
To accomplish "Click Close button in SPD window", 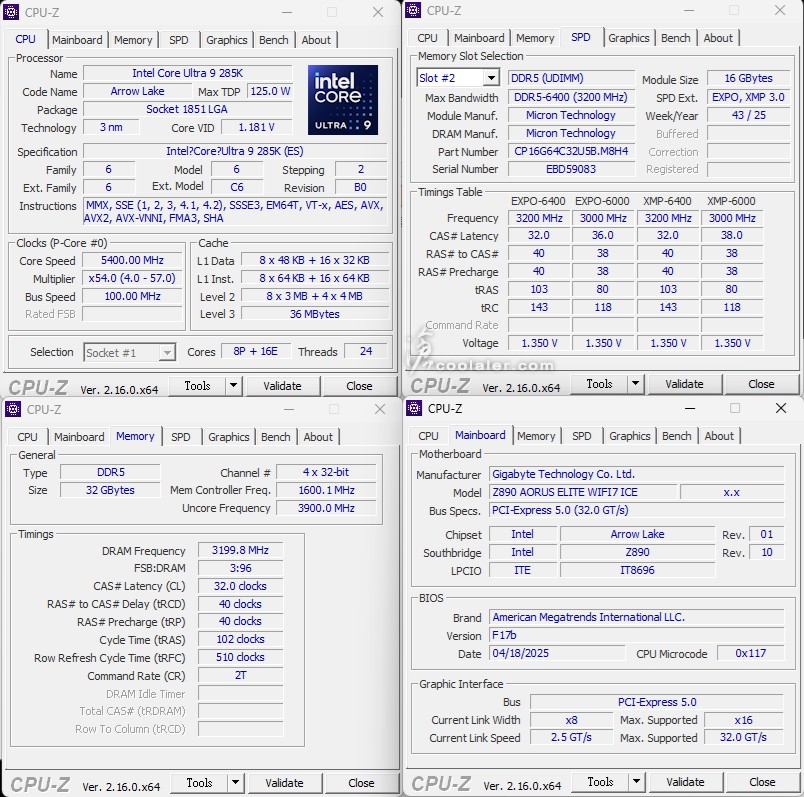I will point(761,384).
